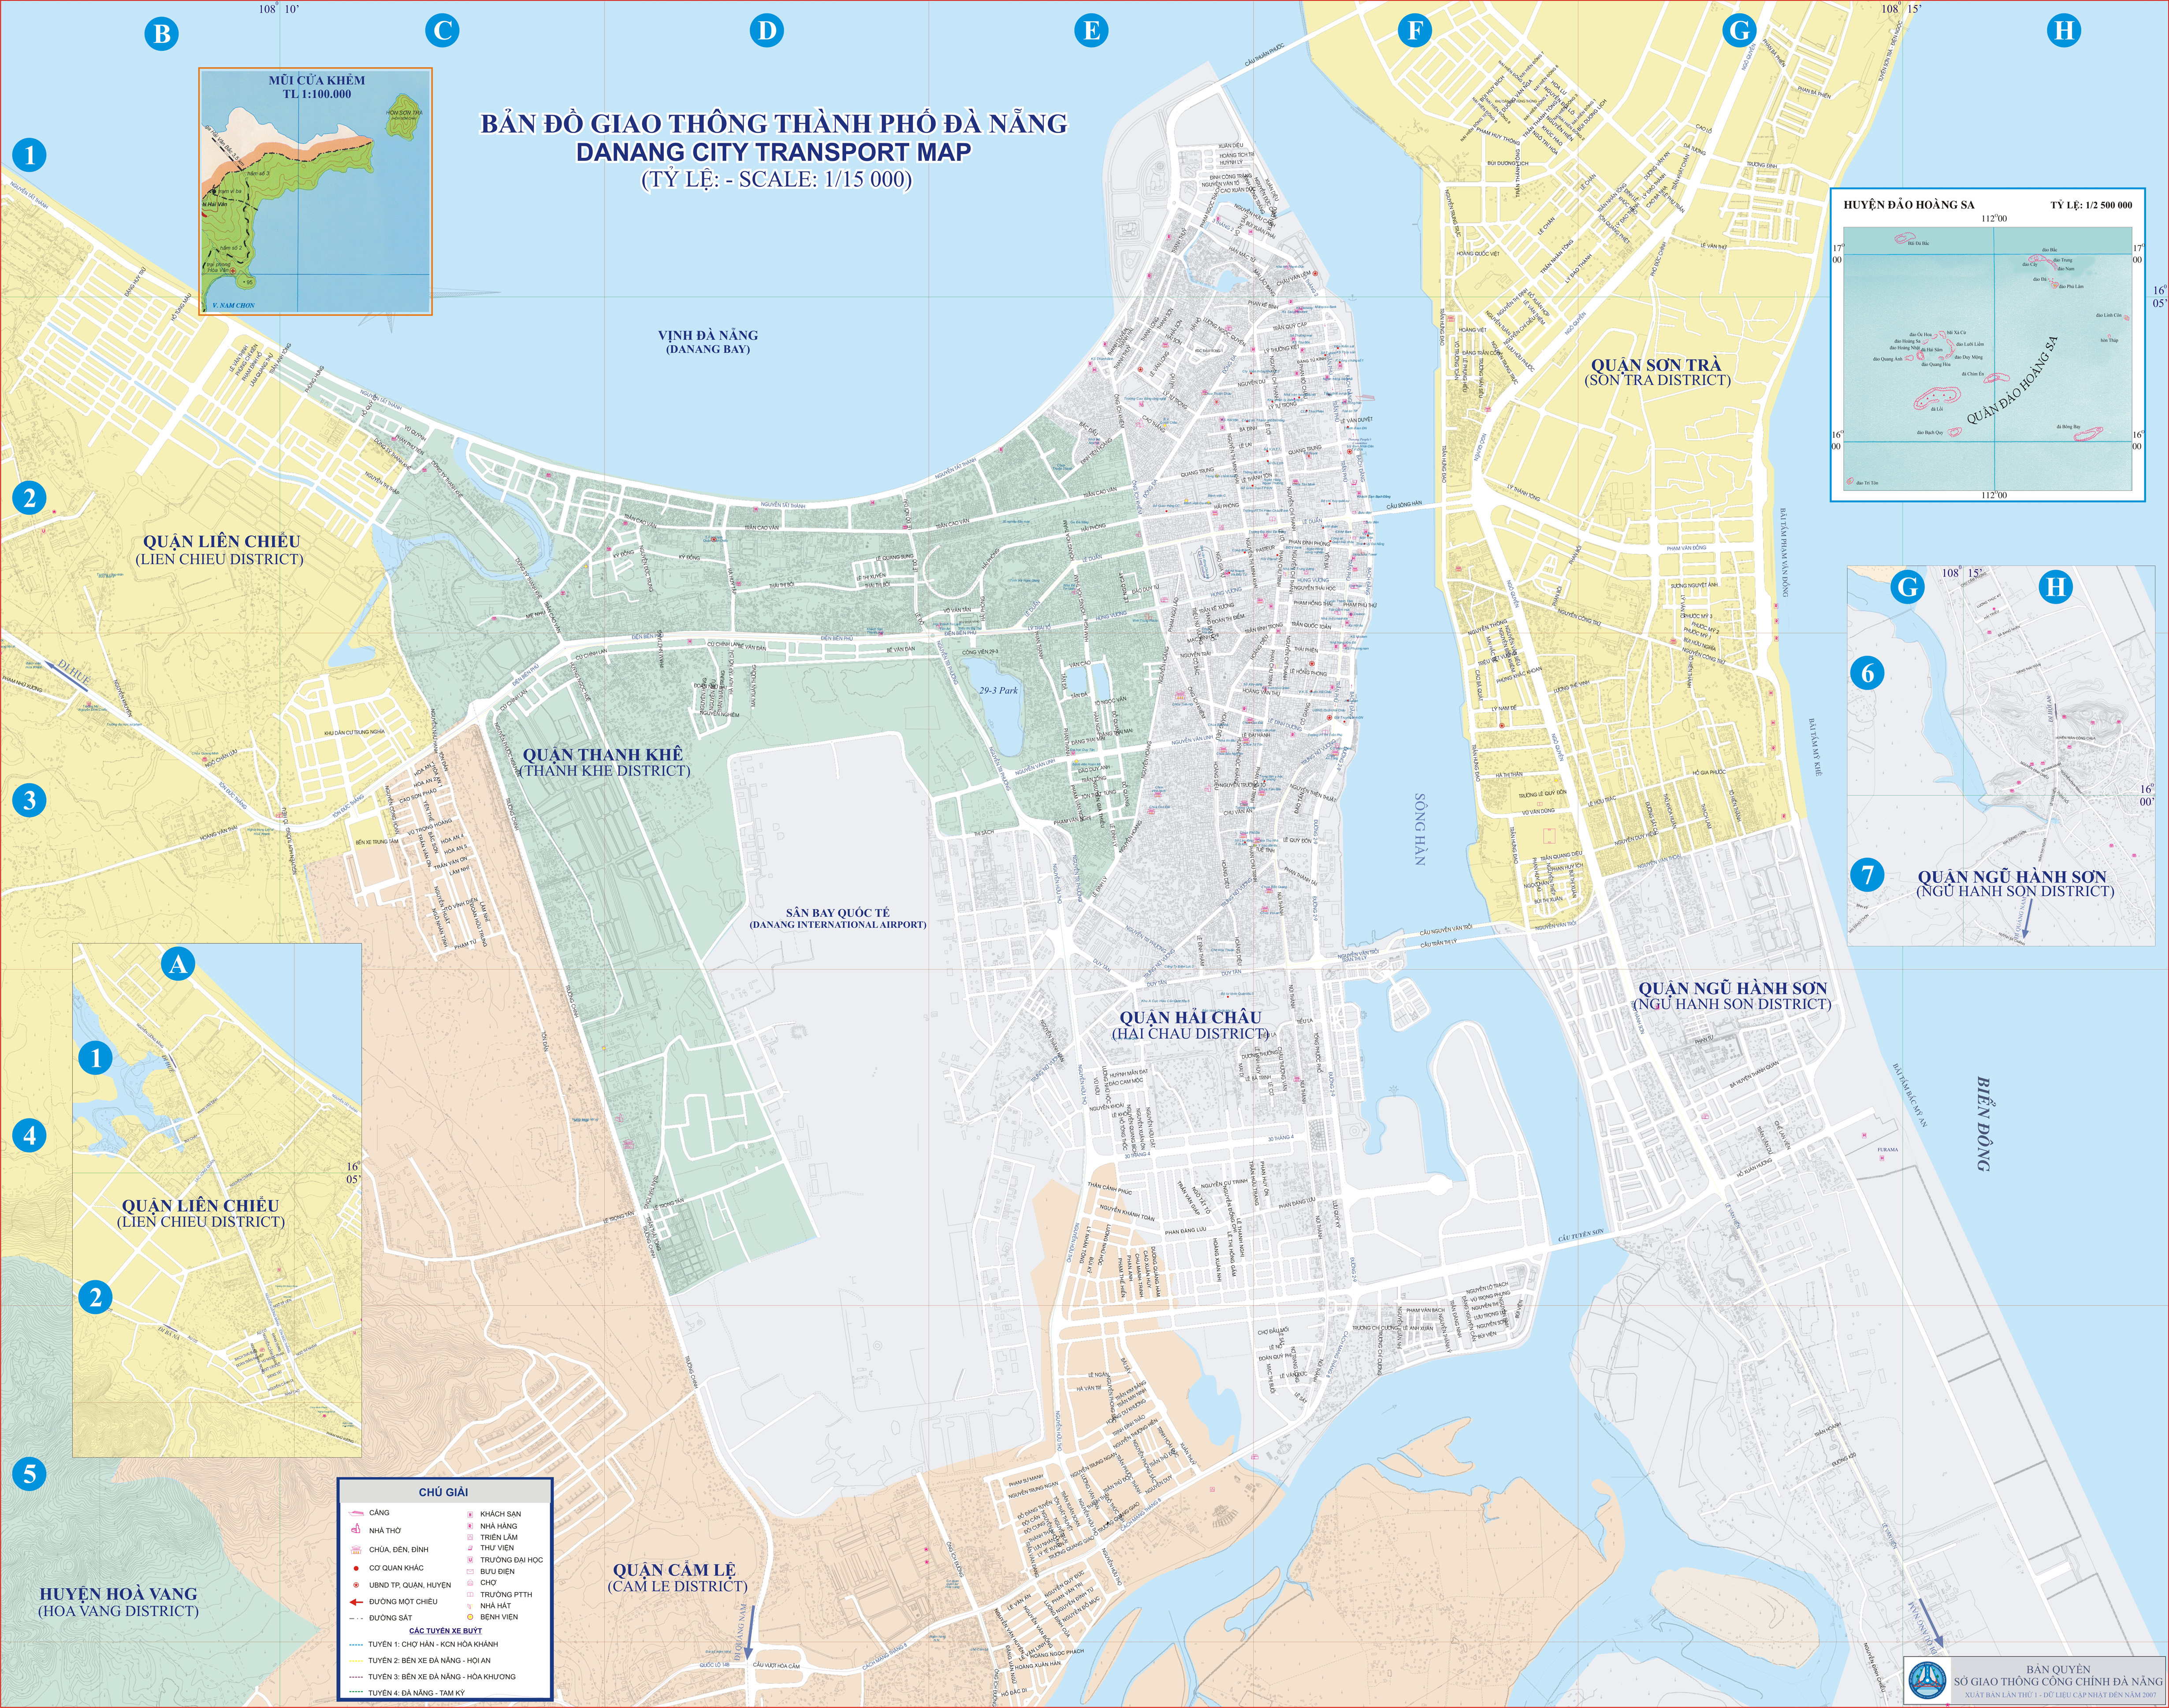Click grid column marker F at top
This screenshot has width=2169, height=1708.
point(1415,30)
